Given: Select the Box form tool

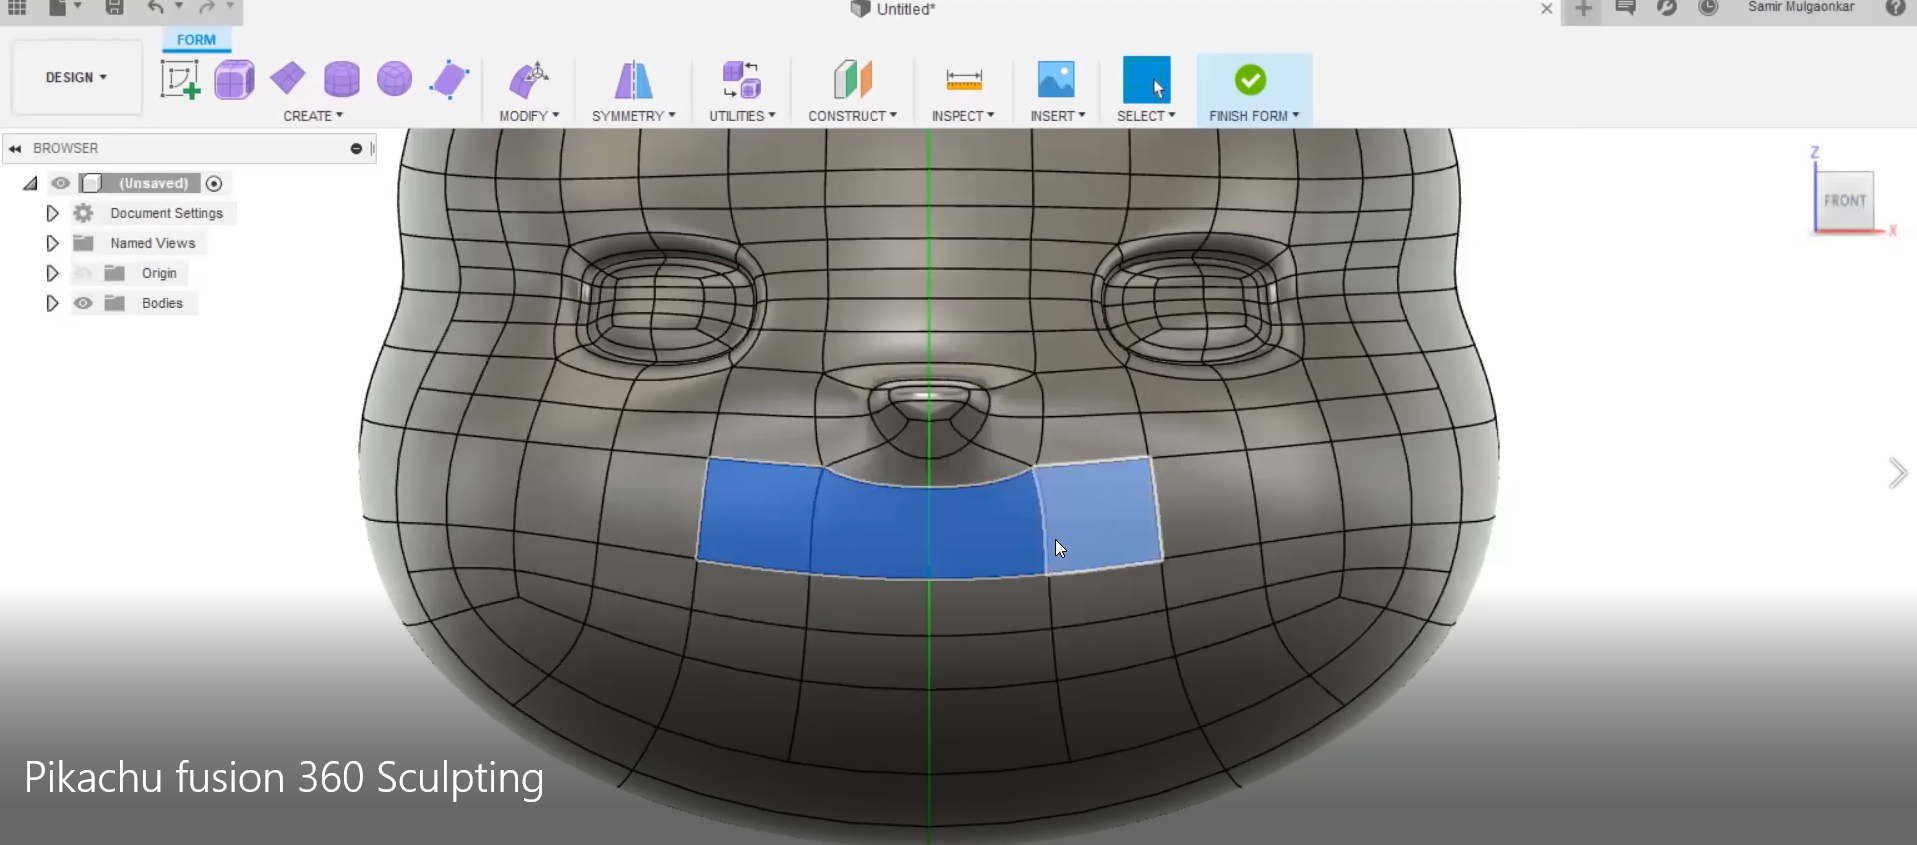Looking at the screenshot, I should (234, 79).
